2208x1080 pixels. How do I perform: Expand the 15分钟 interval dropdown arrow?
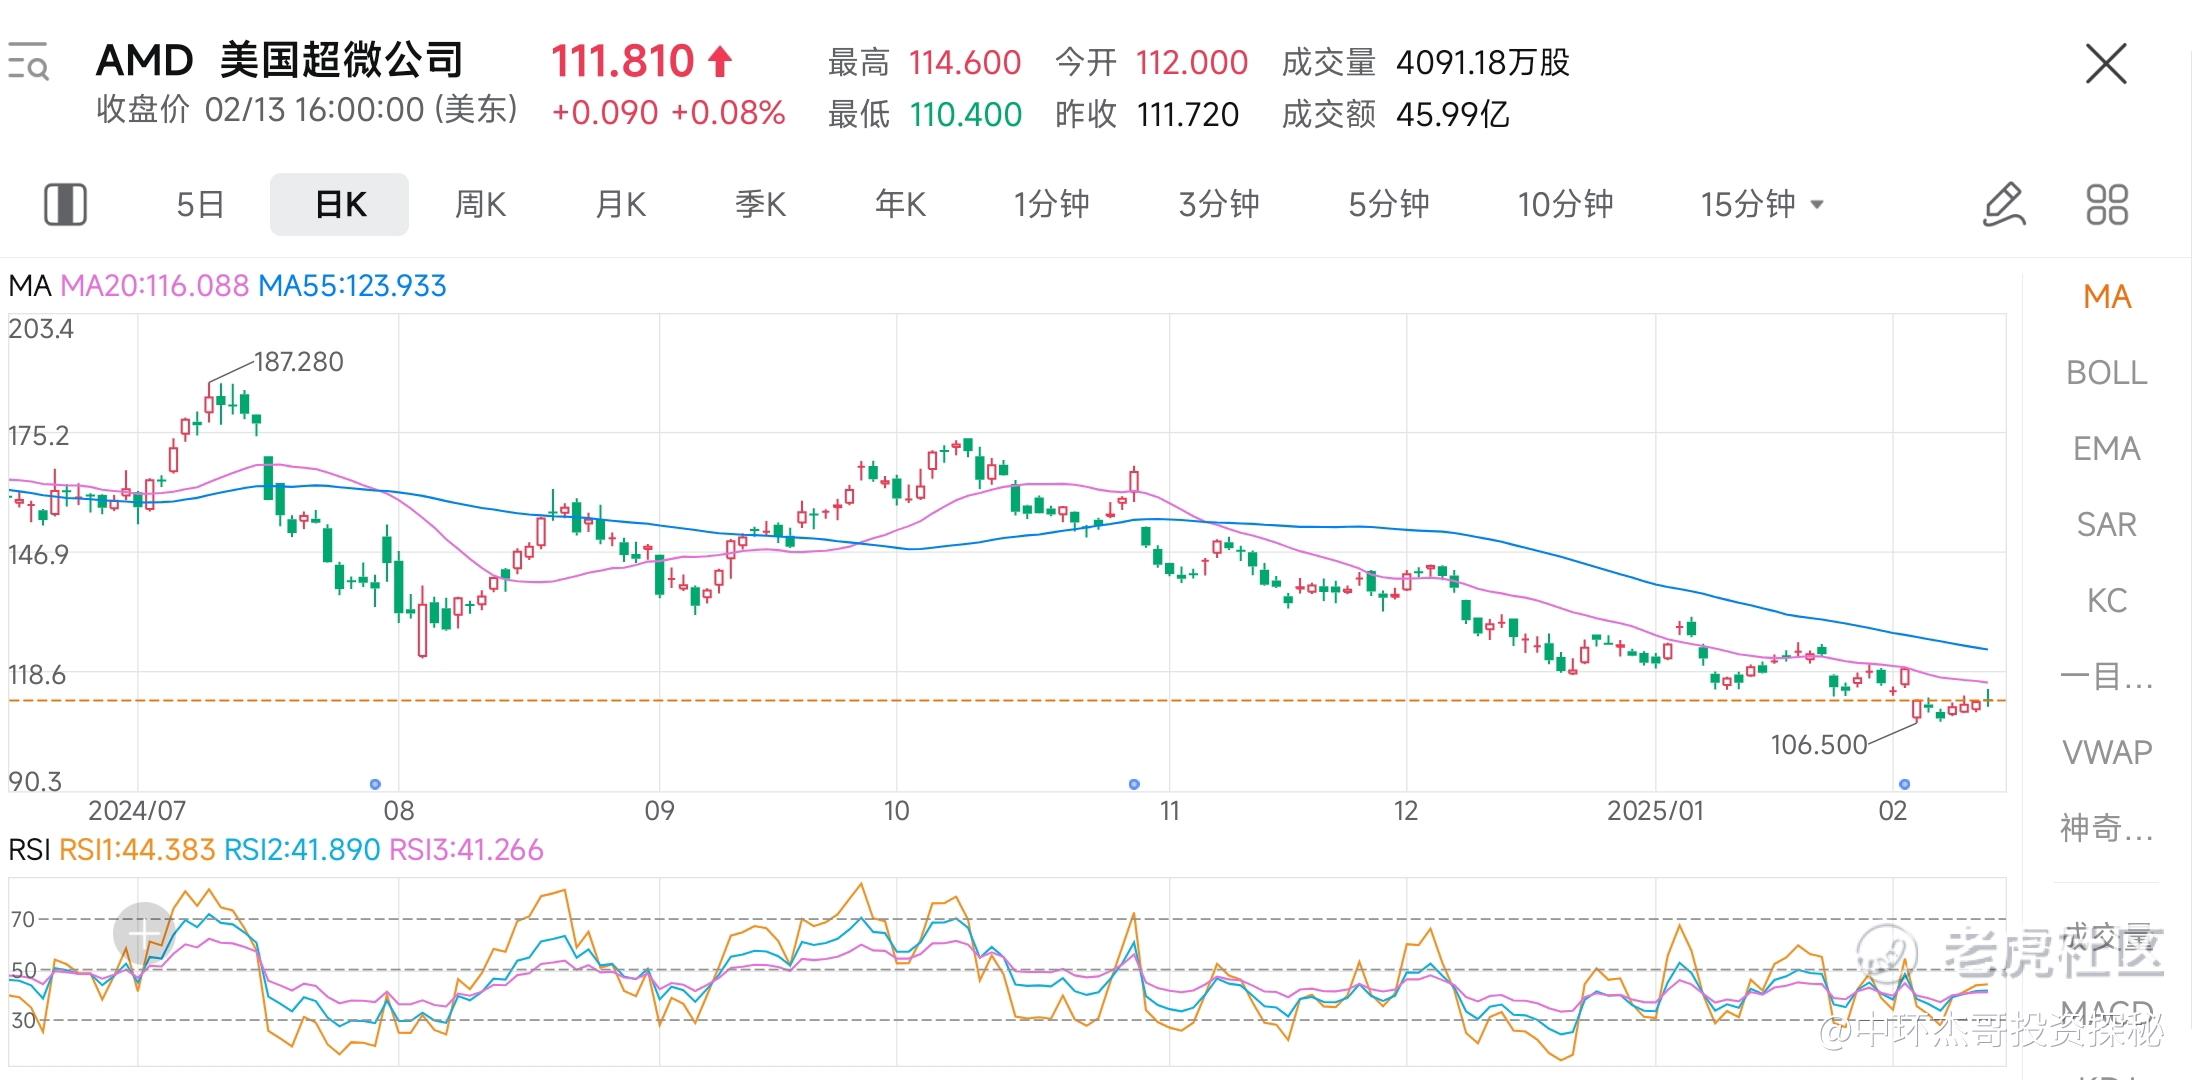click(x=1817, y=205)
